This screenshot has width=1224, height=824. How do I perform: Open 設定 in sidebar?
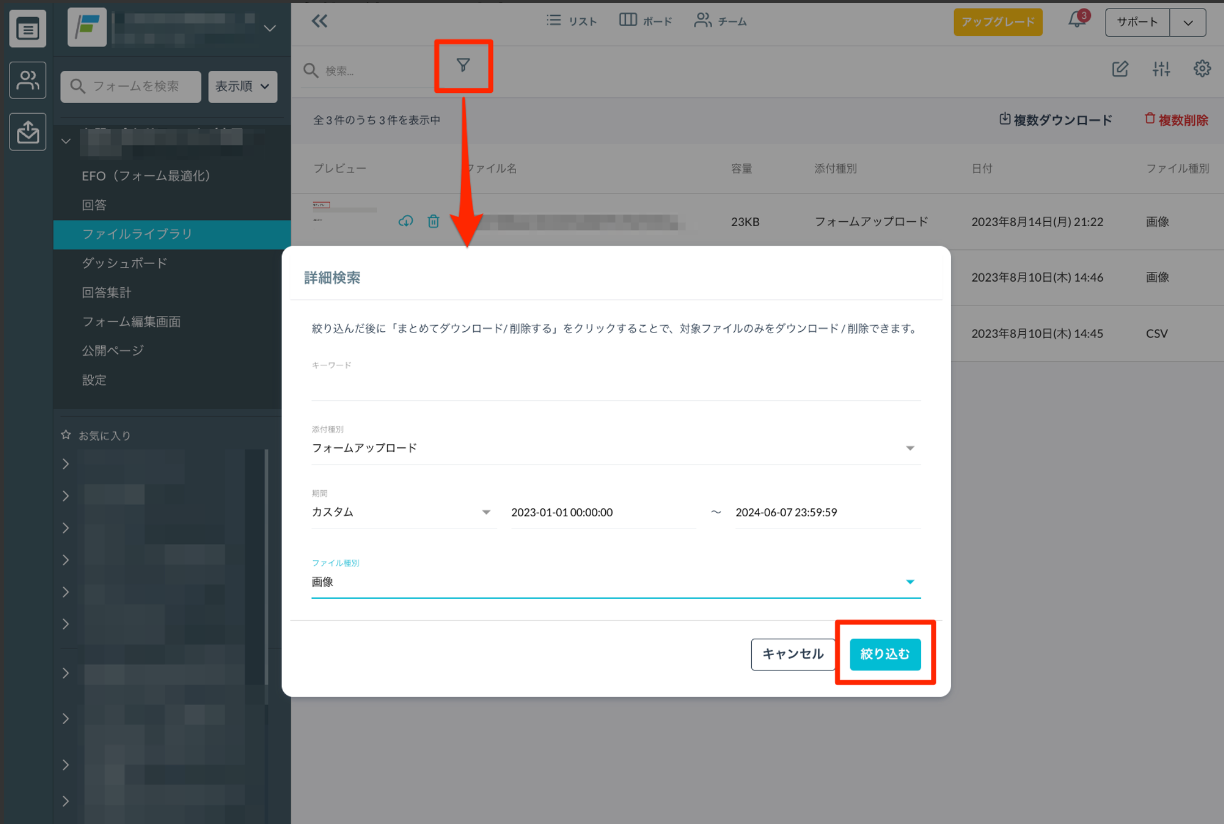point(94,380)
